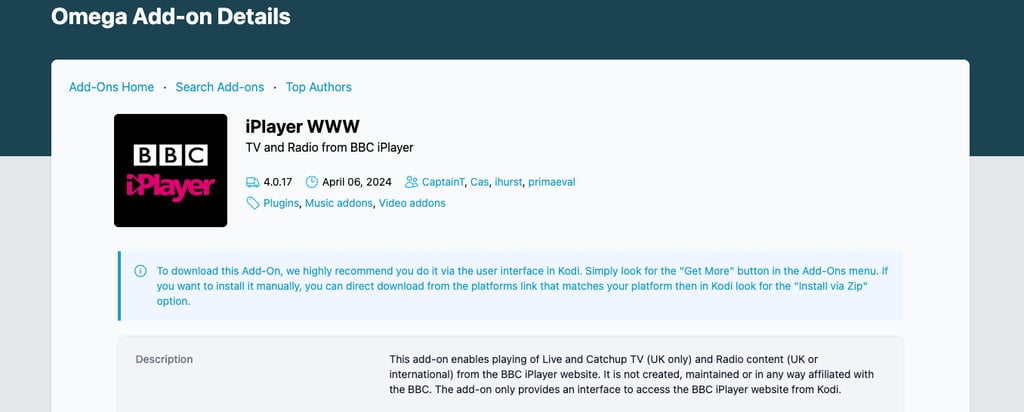Click the Omega Add-on Details heading
This screenshot has width=1024, height=412.
(170, 16)
